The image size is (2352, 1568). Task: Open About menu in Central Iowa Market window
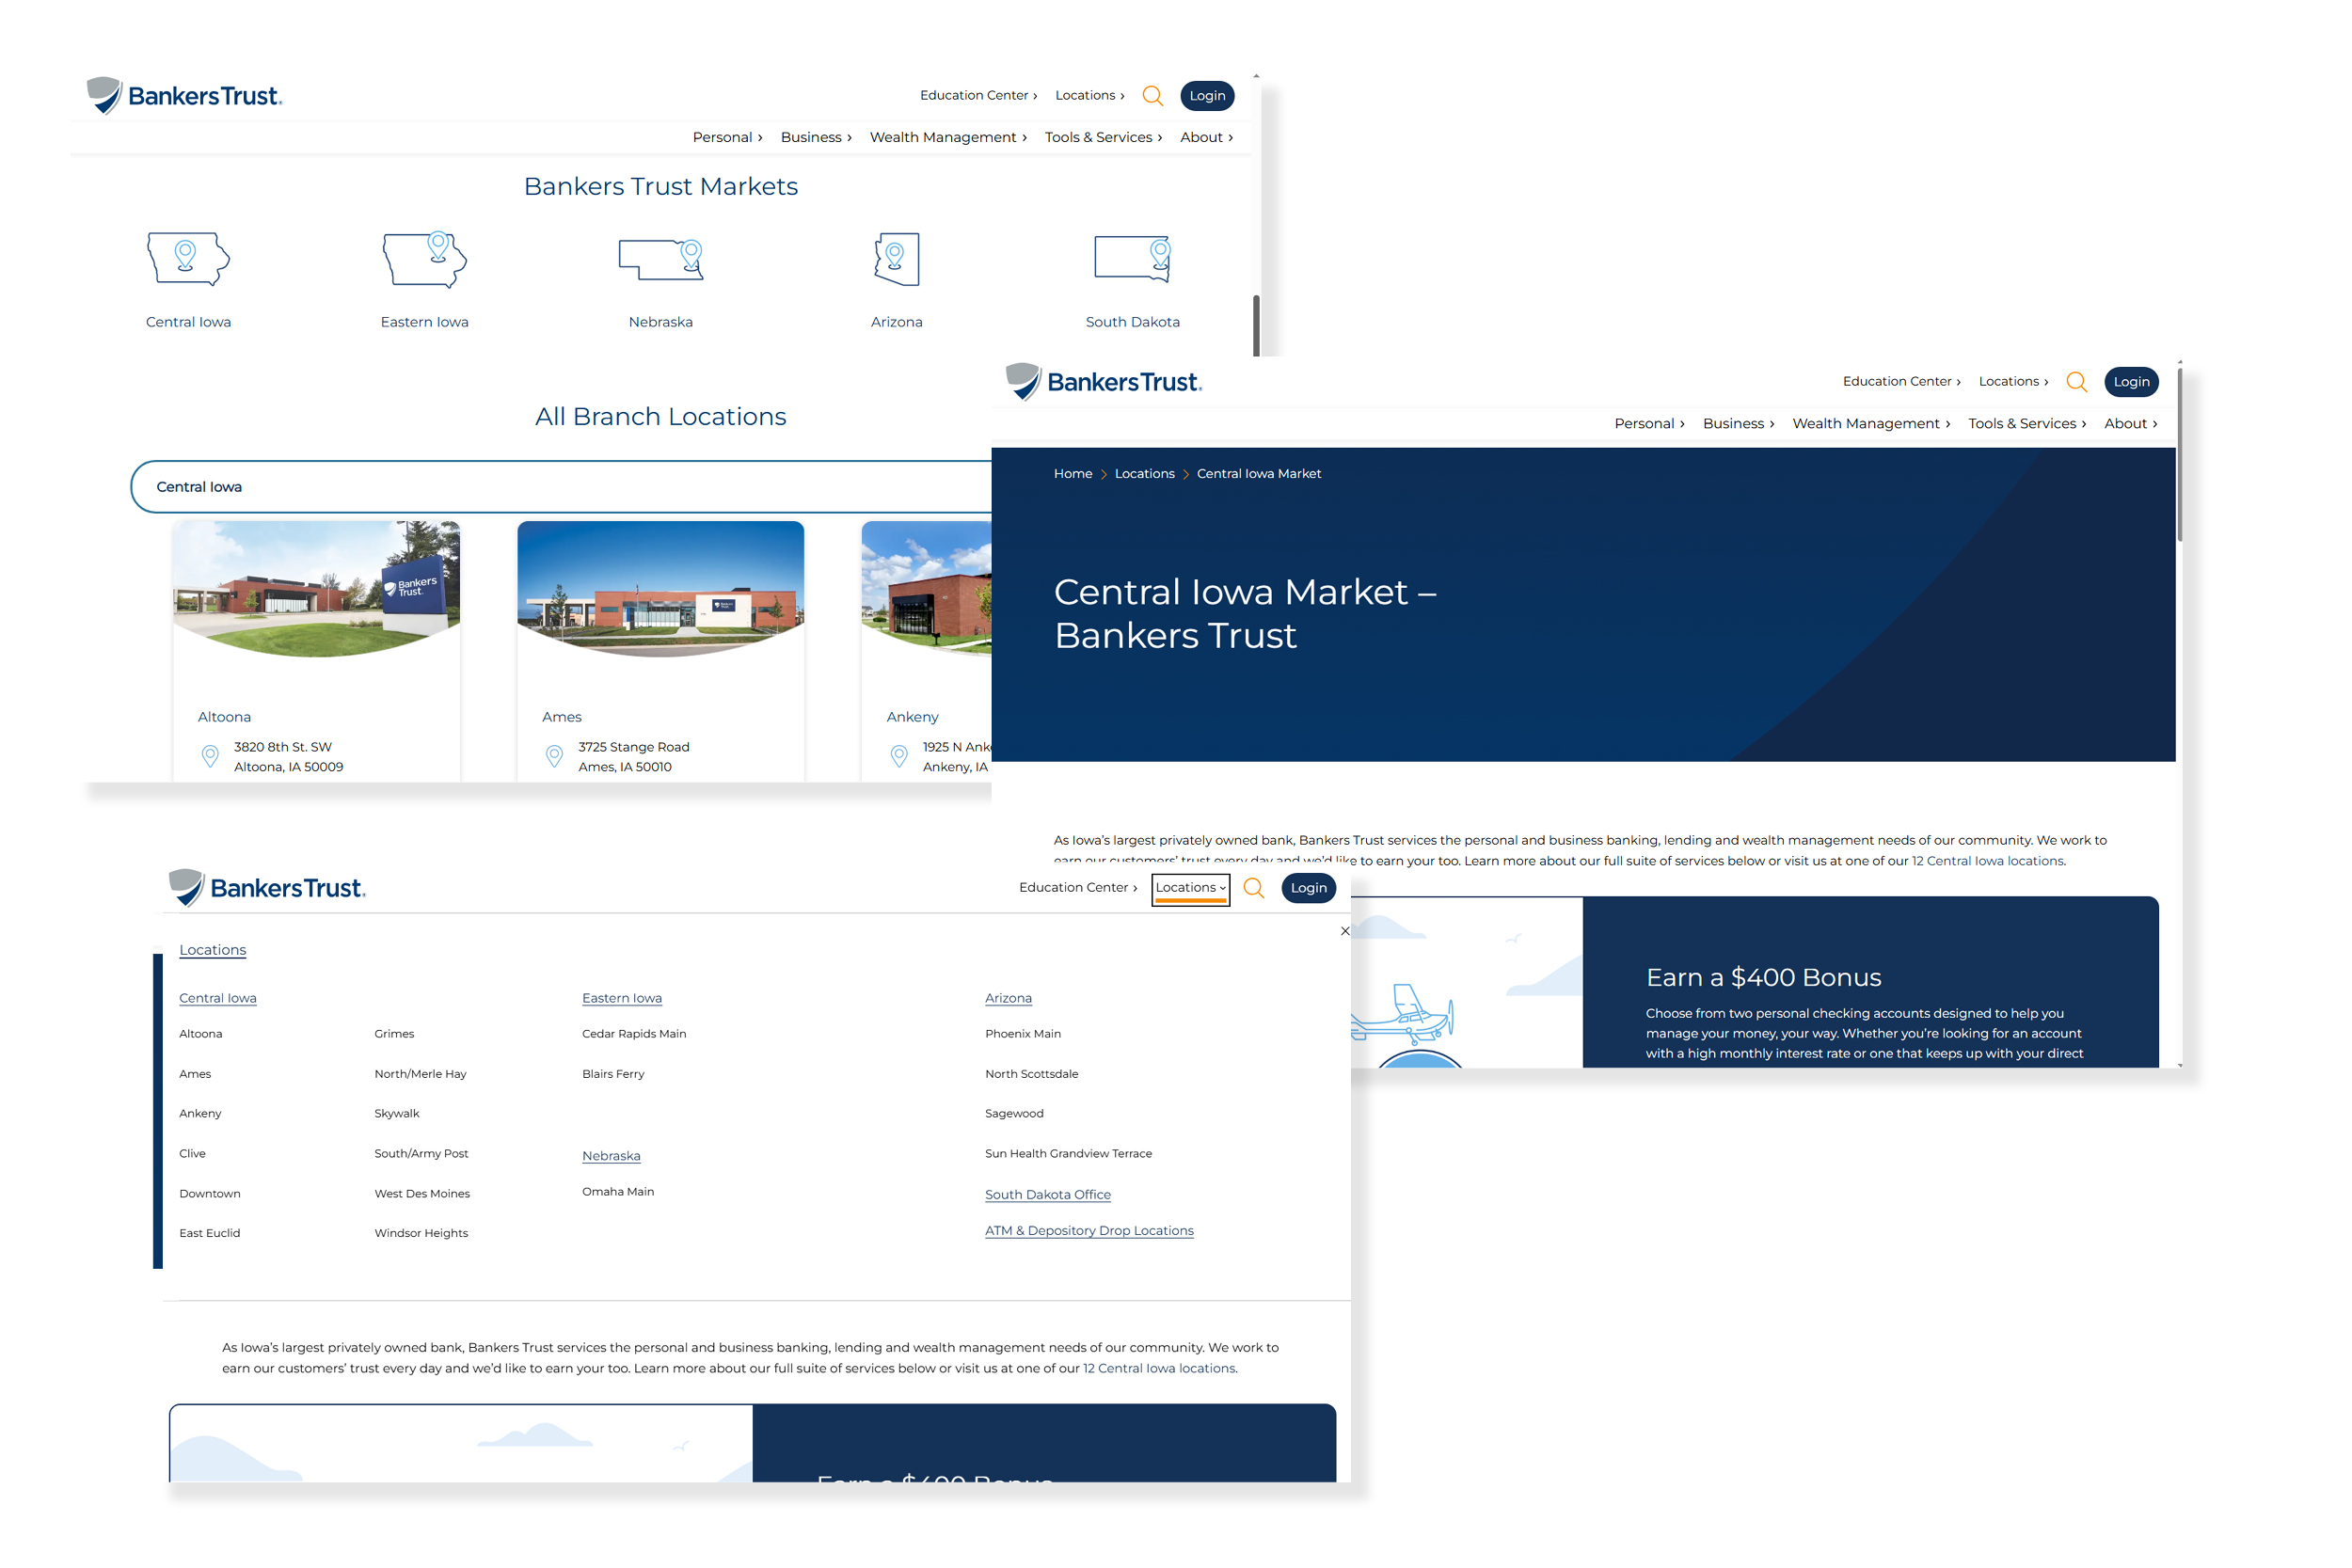[2131, 424]
